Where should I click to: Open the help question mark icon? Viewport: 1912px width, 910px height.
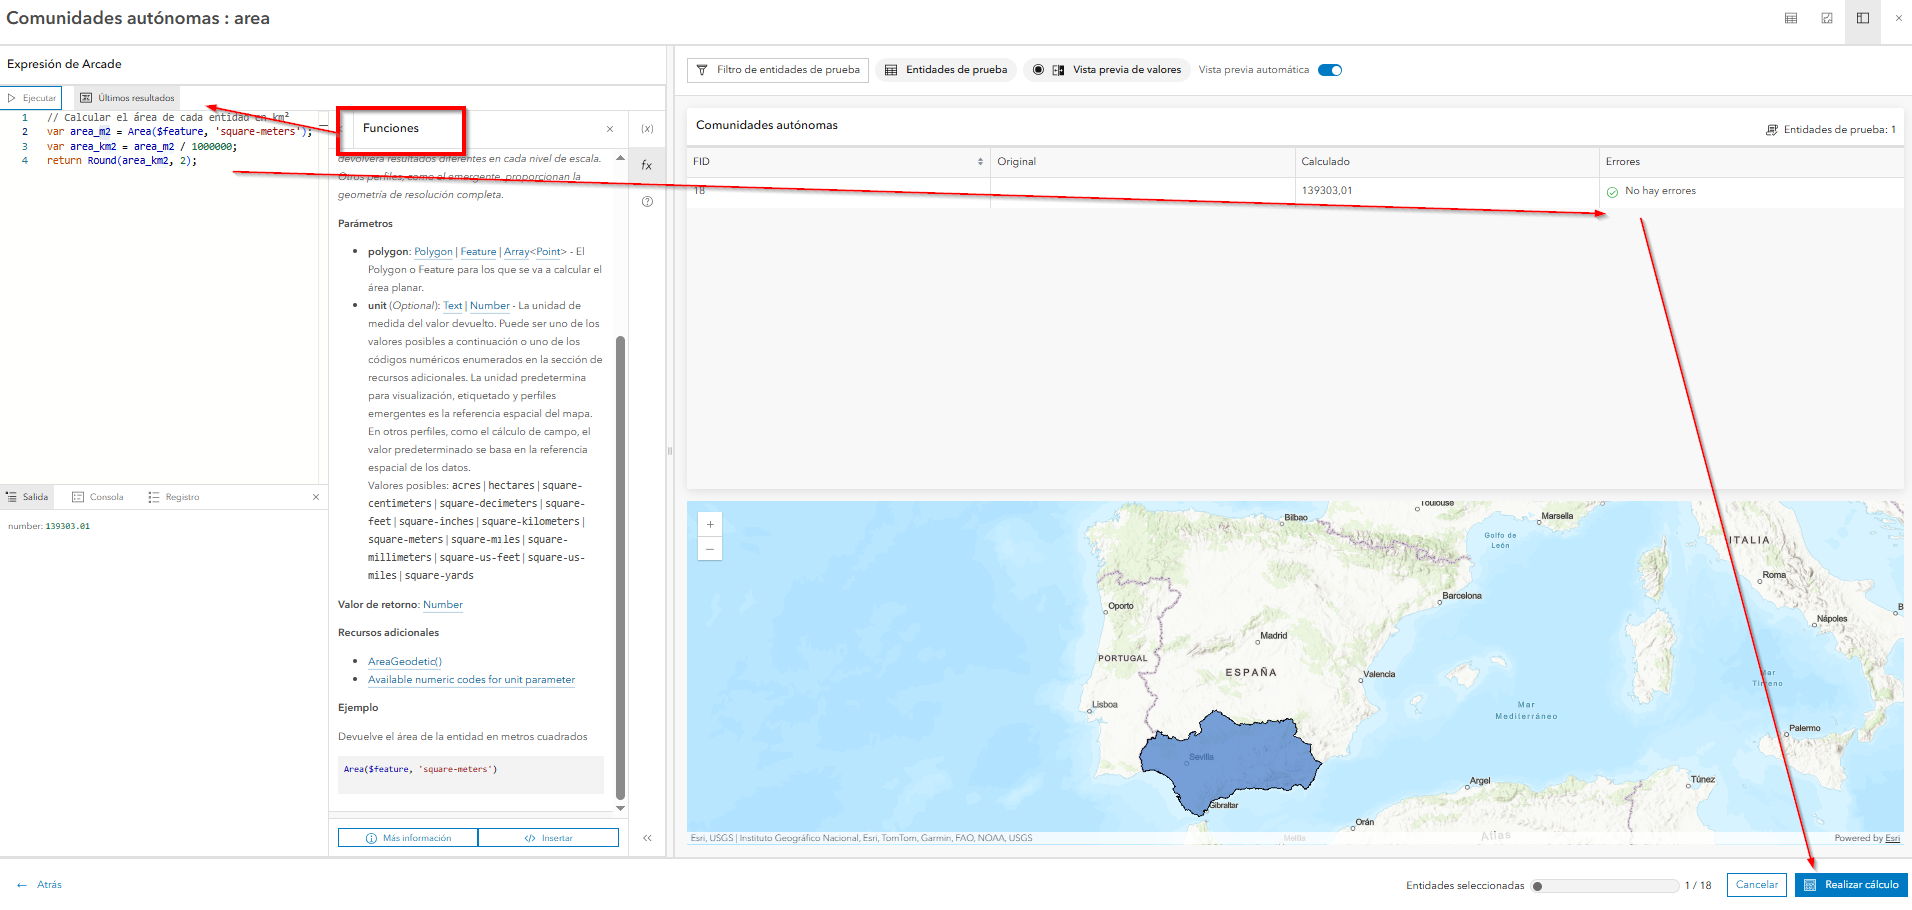pos(647,202)
